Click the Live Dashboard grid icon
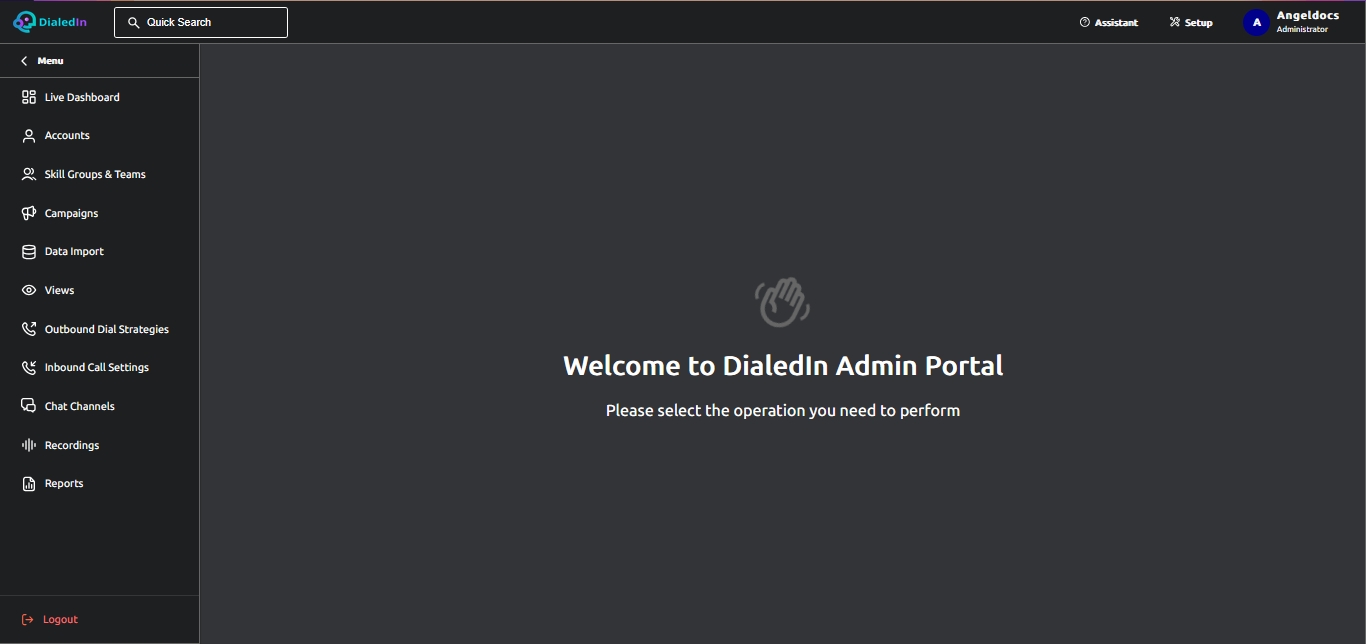1366x644 pixels. point(29,97)
